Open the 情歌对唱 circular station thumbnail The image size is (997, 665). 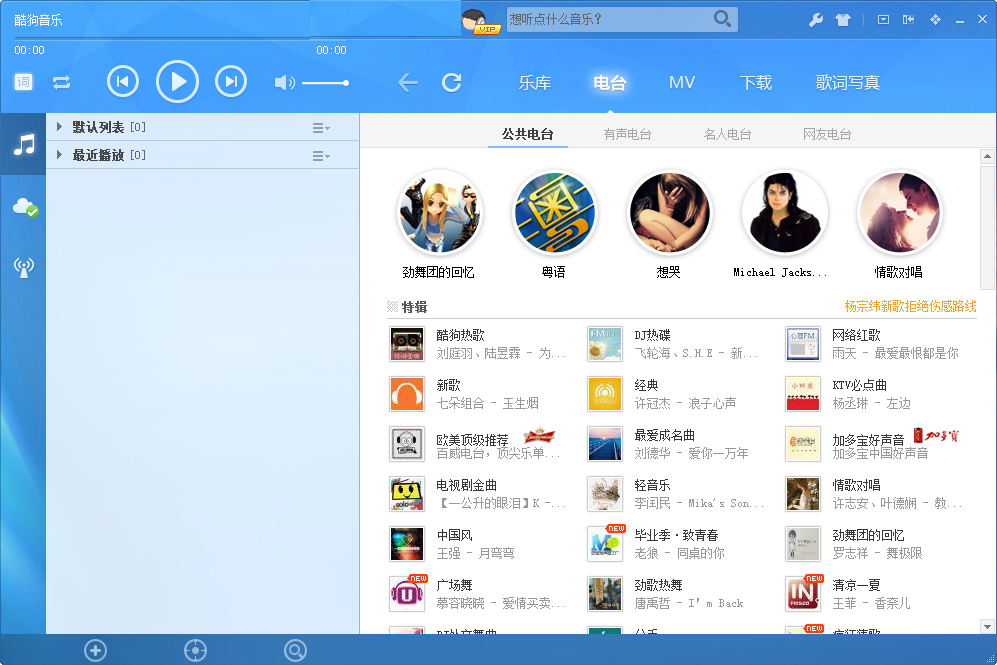899,213
